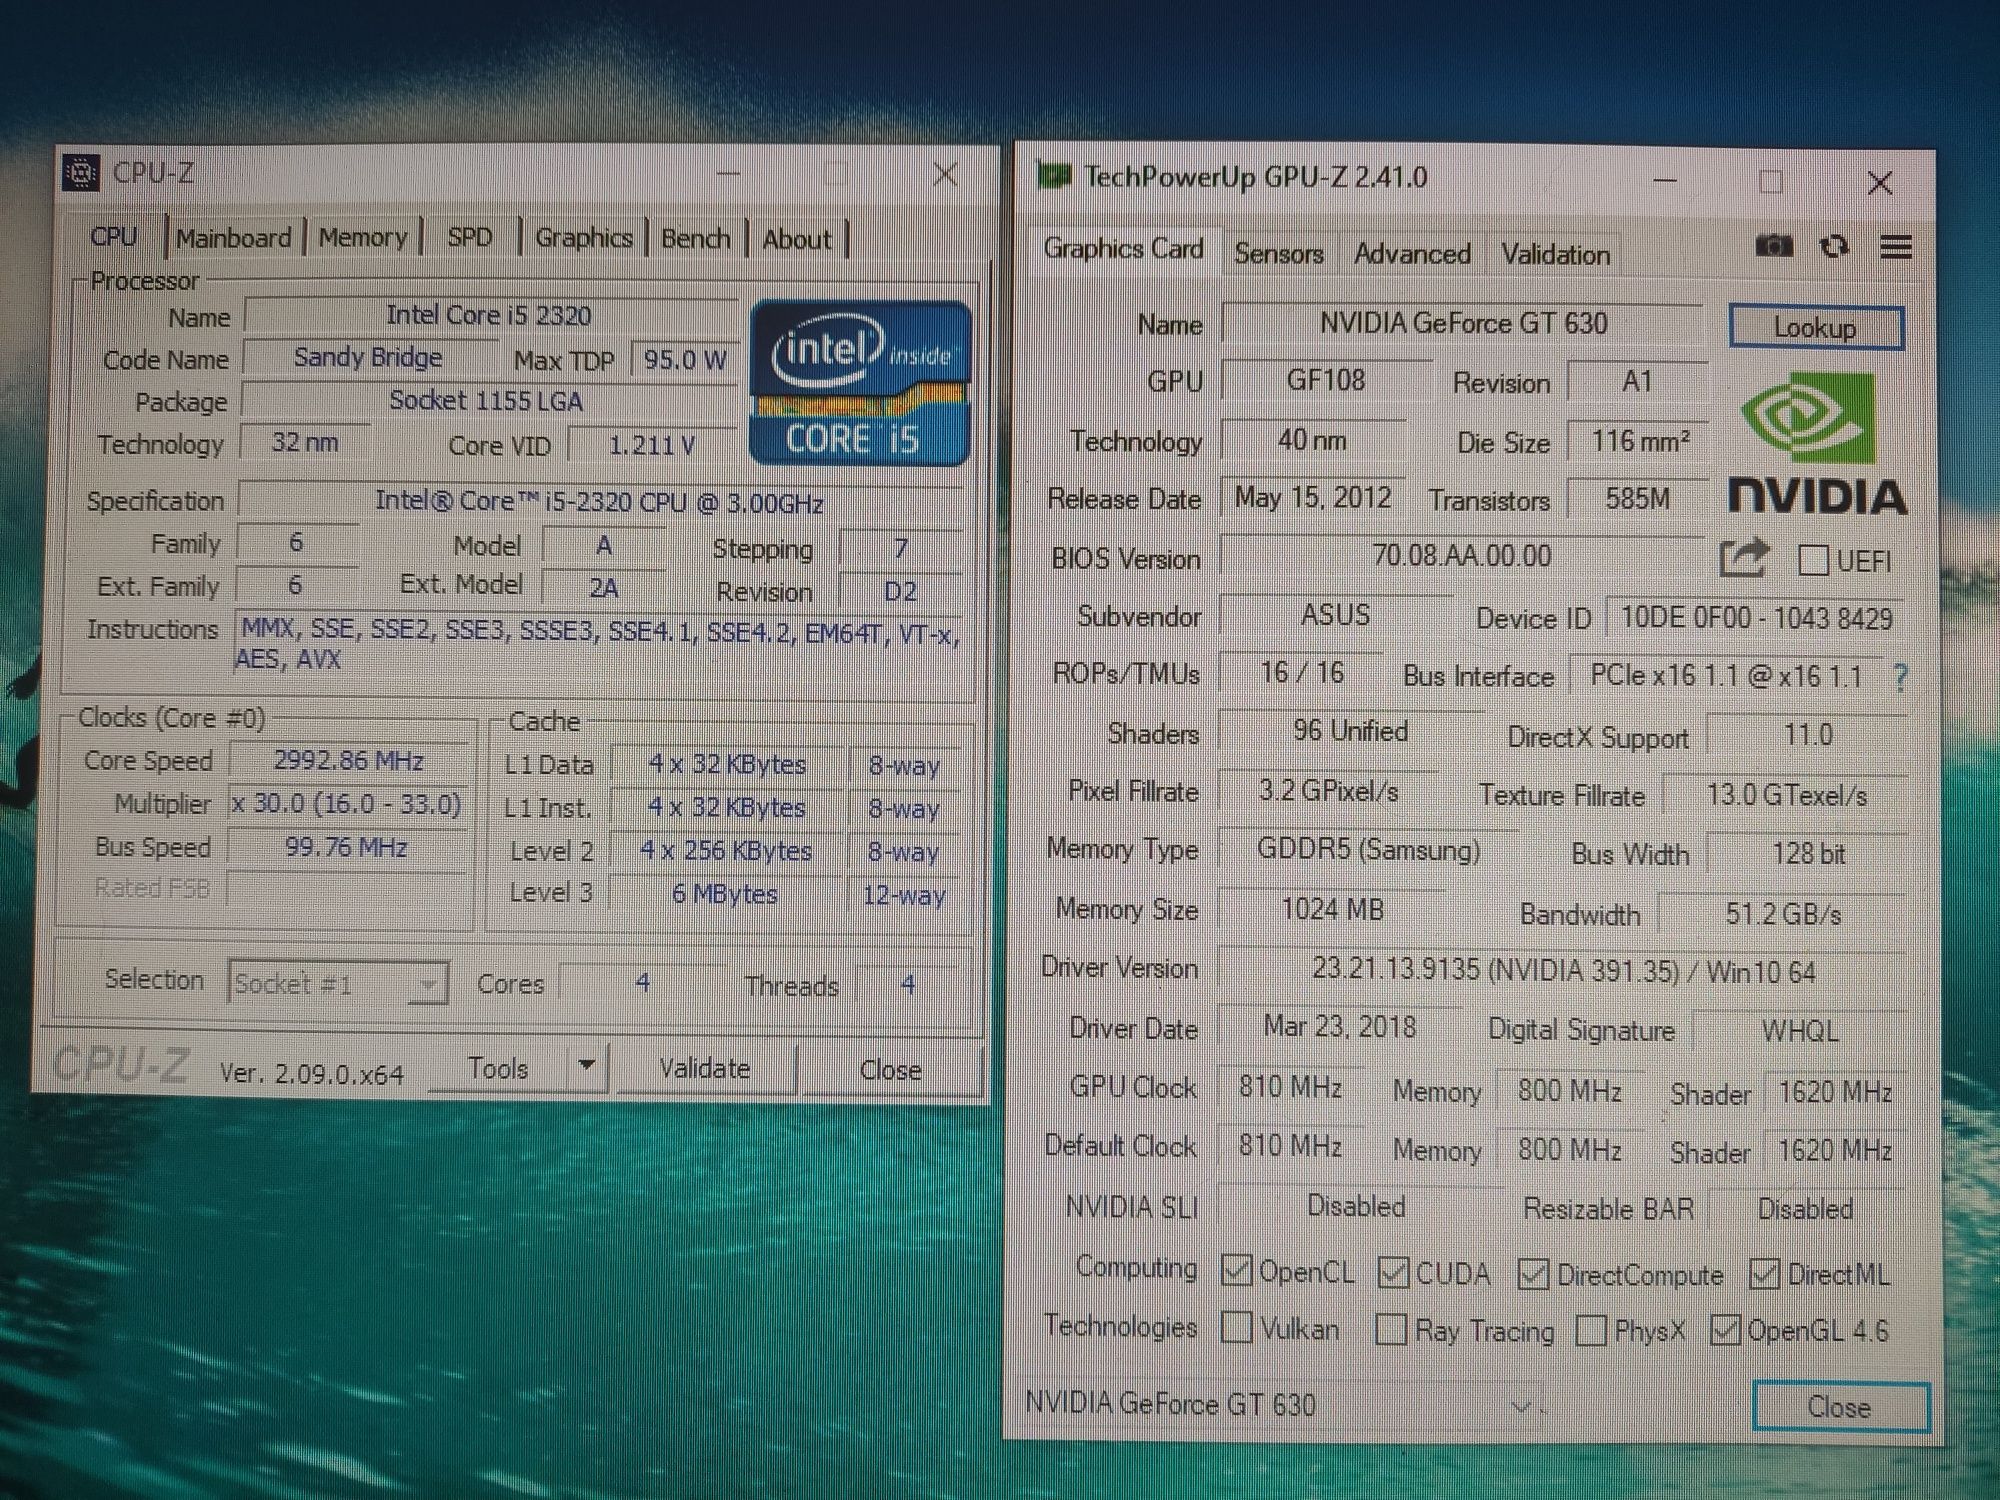Click the Memory Type value GDDR5 (Samsung)
Image resolution: width=2000 pixels, height=1500 pixels.
point(1368,850)
